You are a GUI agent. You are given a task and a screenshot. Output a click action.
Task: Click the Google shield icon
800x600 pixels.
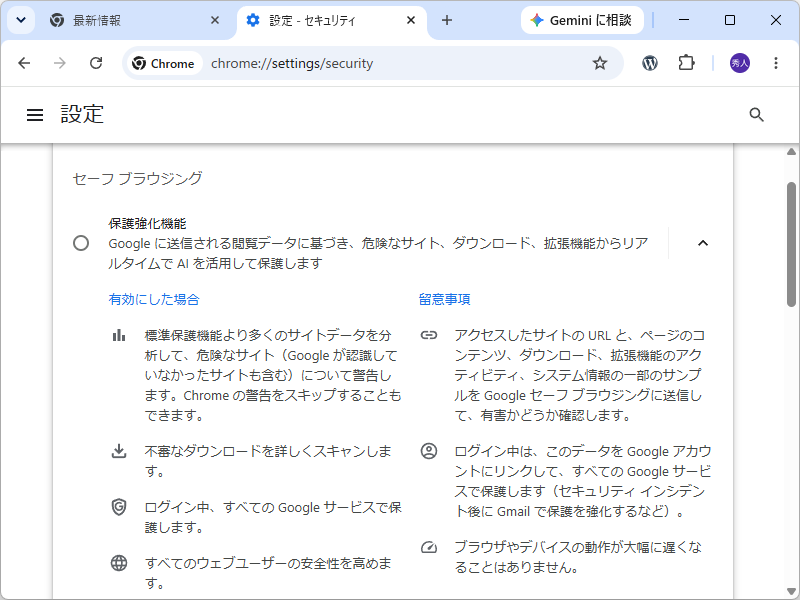click(119, 507)
